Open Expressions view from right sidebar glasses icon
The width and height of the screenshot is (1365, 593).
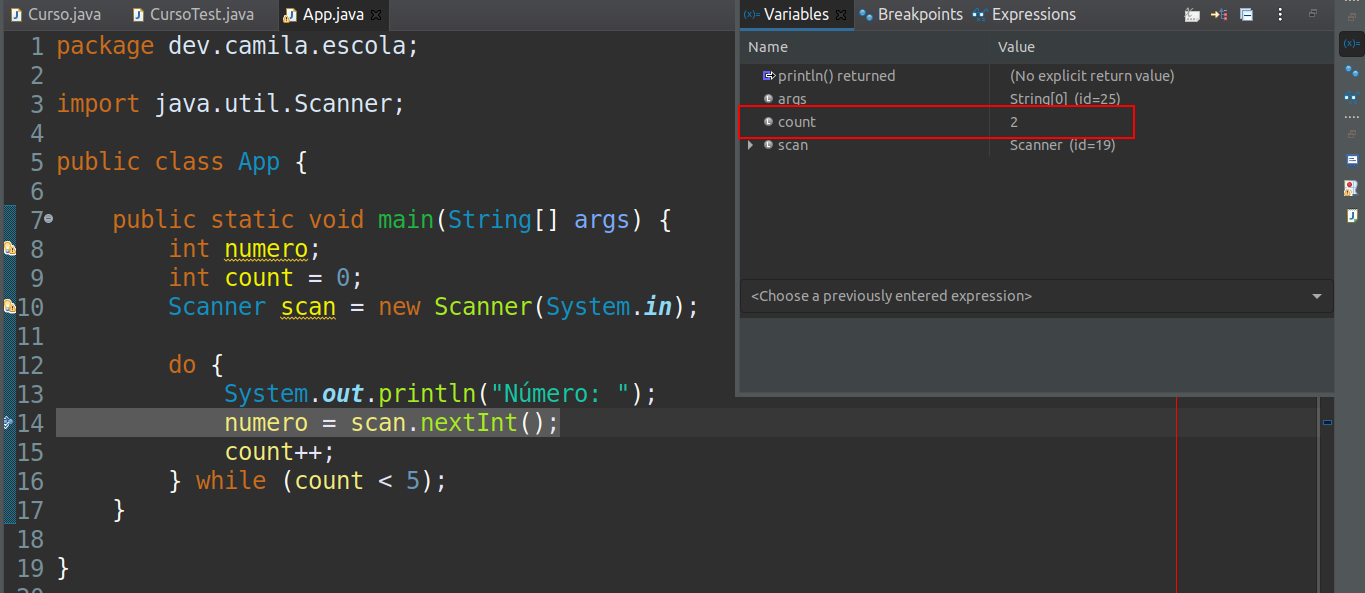(x=1351, y=96)
